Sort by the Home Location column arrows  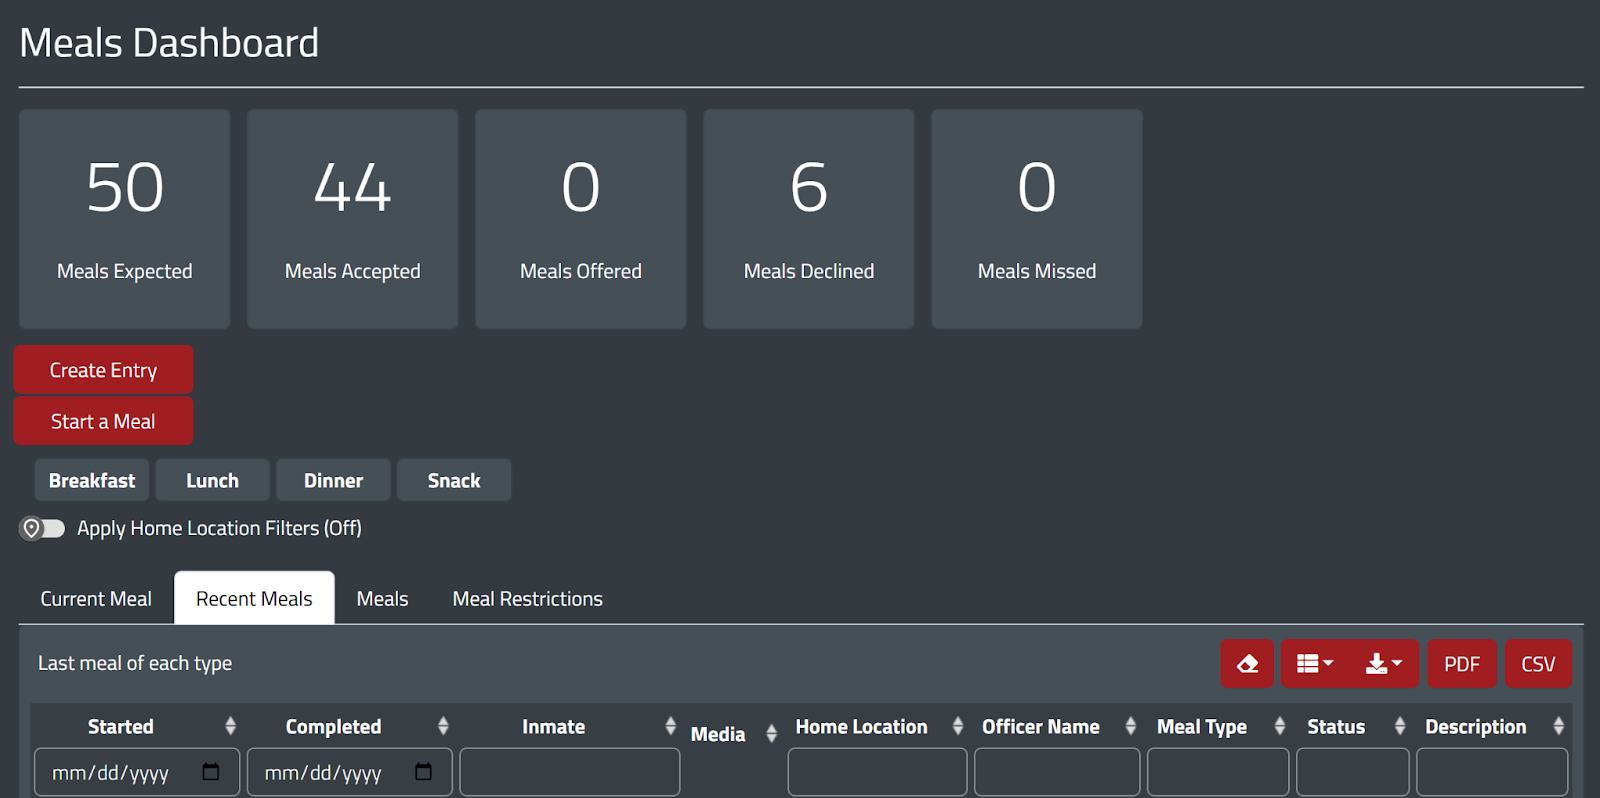click(x=957, y=726)
